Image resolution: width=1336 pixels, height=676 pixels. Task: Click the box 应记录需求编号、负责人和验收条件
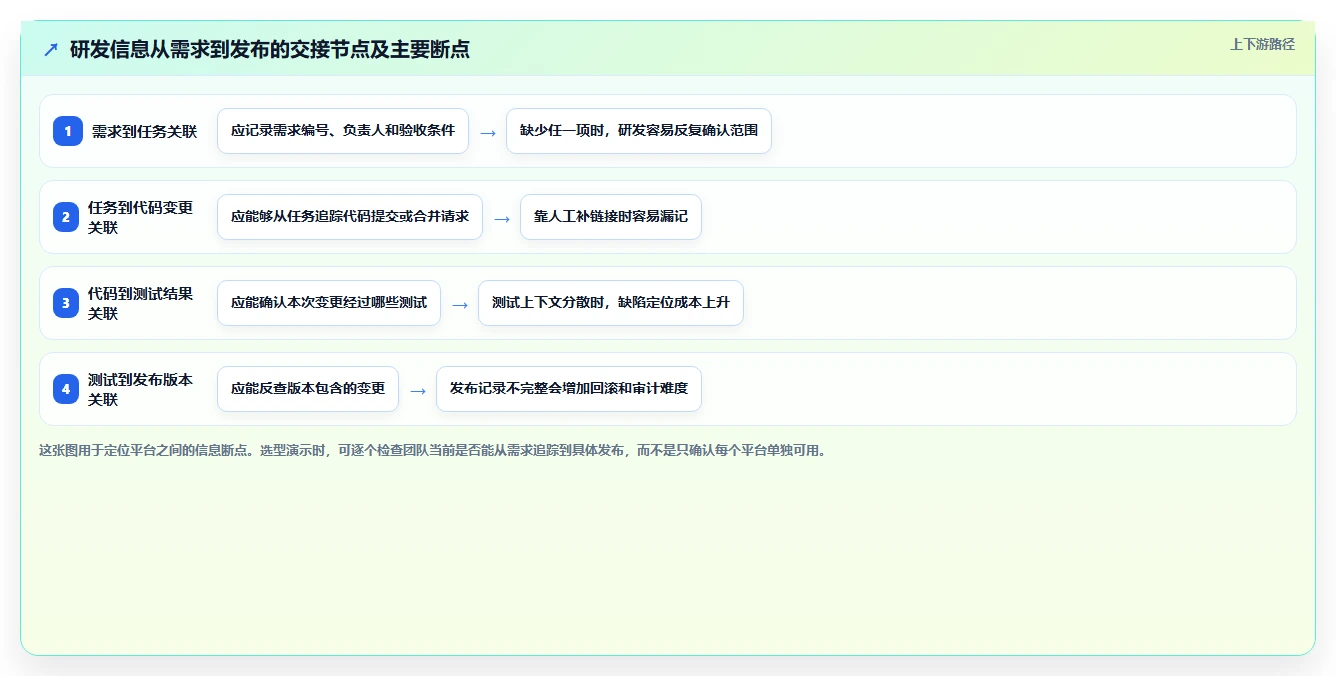[x=343, y=131]
